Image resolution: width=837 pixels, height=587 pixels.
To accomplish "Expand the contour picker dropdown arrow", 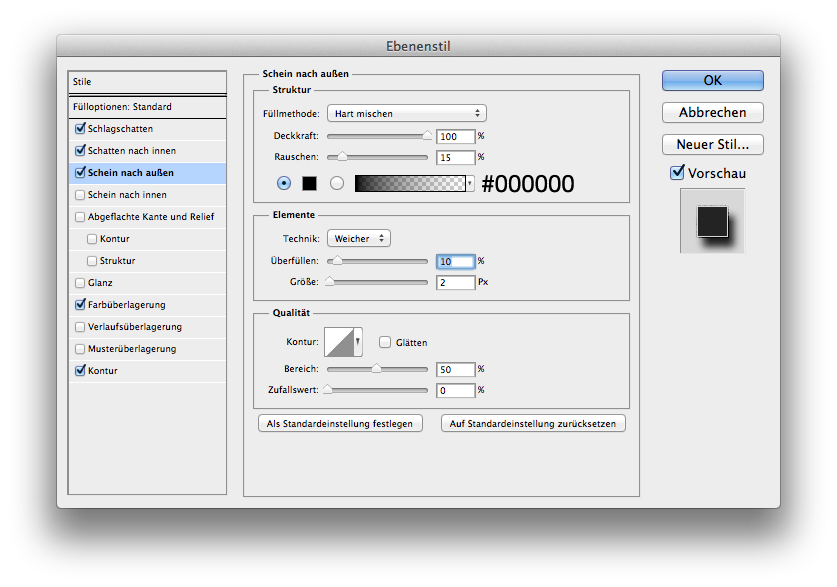I will (x=357, y=342).
